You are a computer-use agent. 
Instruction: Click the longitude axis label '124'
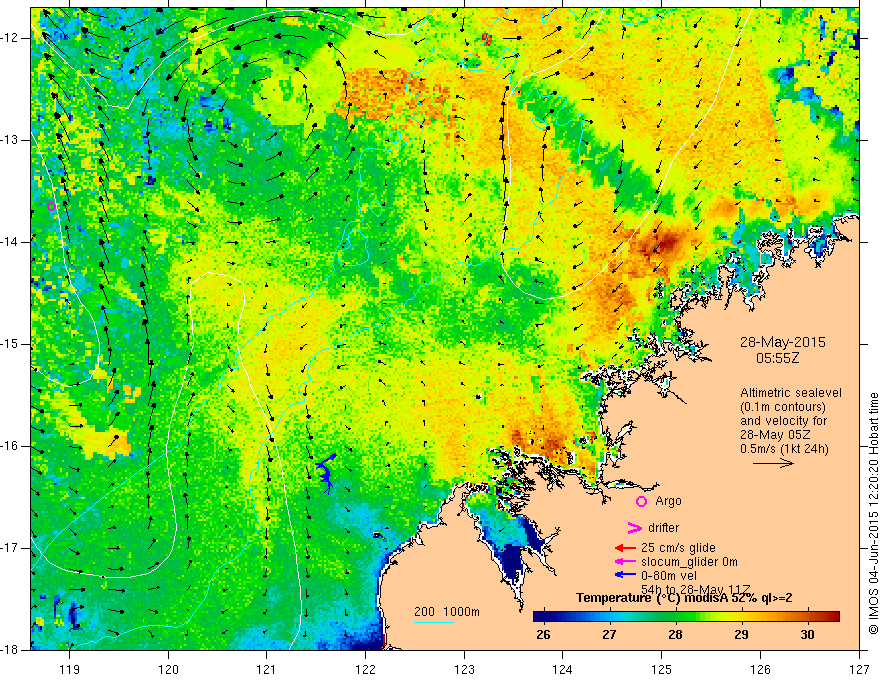click(563, 669)
